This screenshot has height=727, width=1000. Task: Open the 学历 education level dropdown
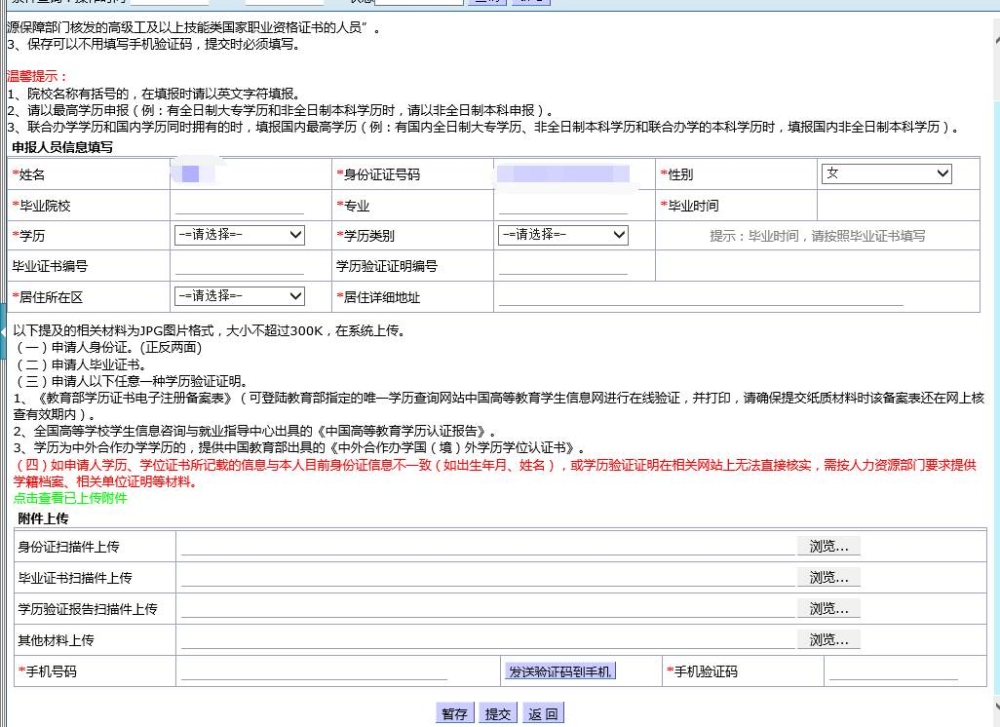pyautogui.click(x=239, y=235)
